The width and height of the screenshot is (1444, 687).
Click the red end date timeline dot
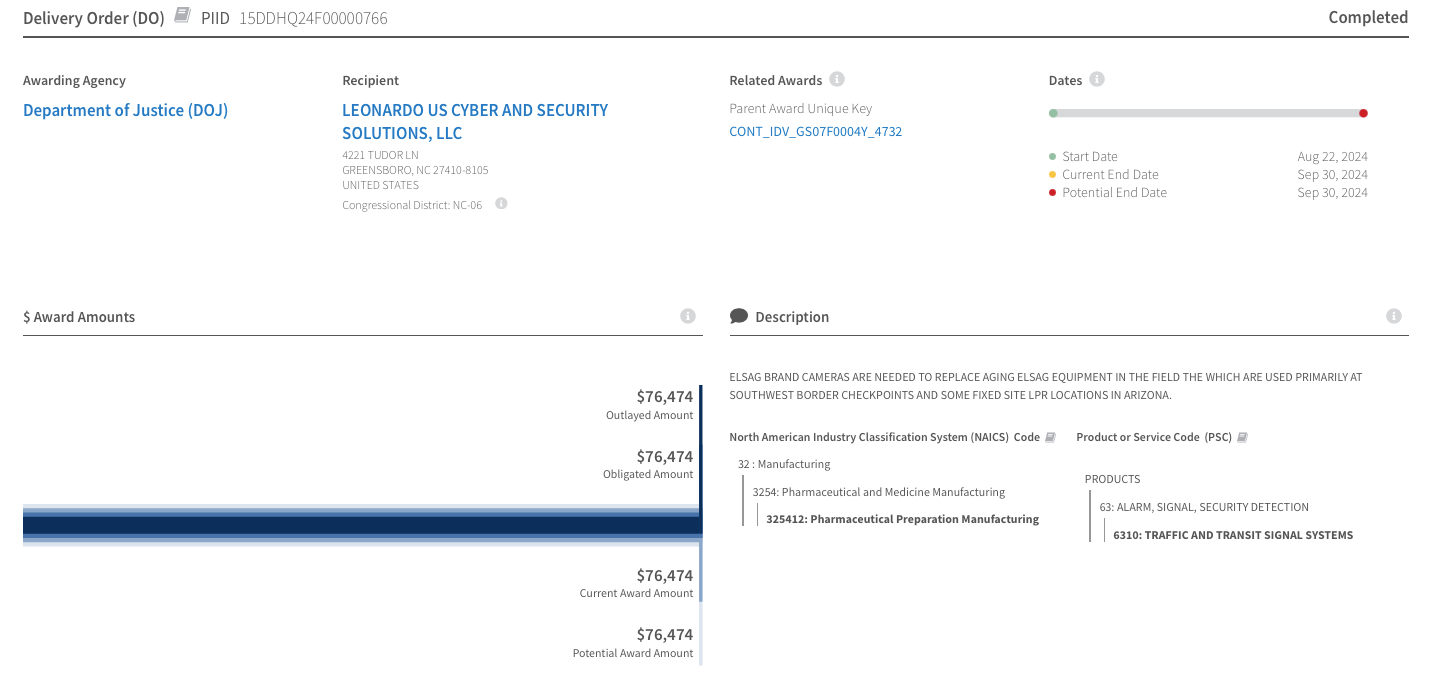coord(1363,113)
